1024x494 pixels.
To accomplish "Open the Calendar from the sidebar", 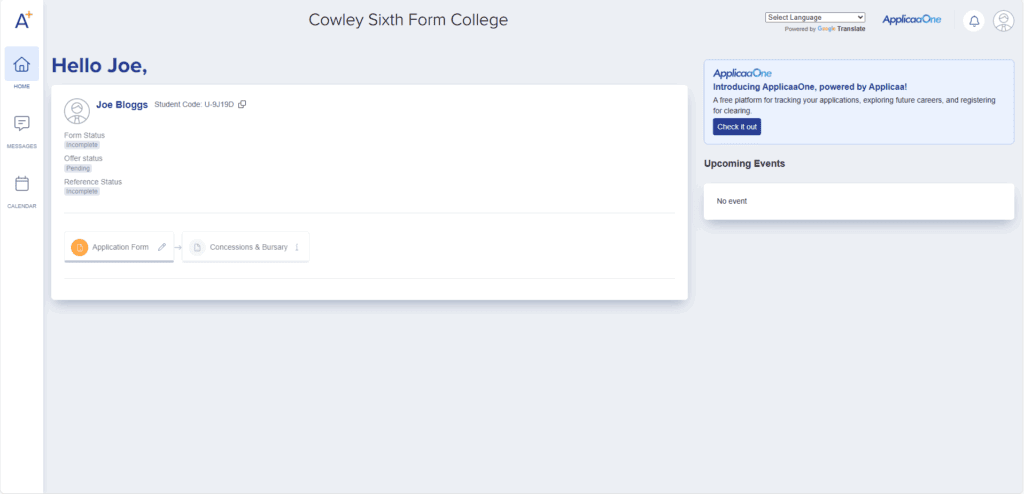I will pos(22,184).
